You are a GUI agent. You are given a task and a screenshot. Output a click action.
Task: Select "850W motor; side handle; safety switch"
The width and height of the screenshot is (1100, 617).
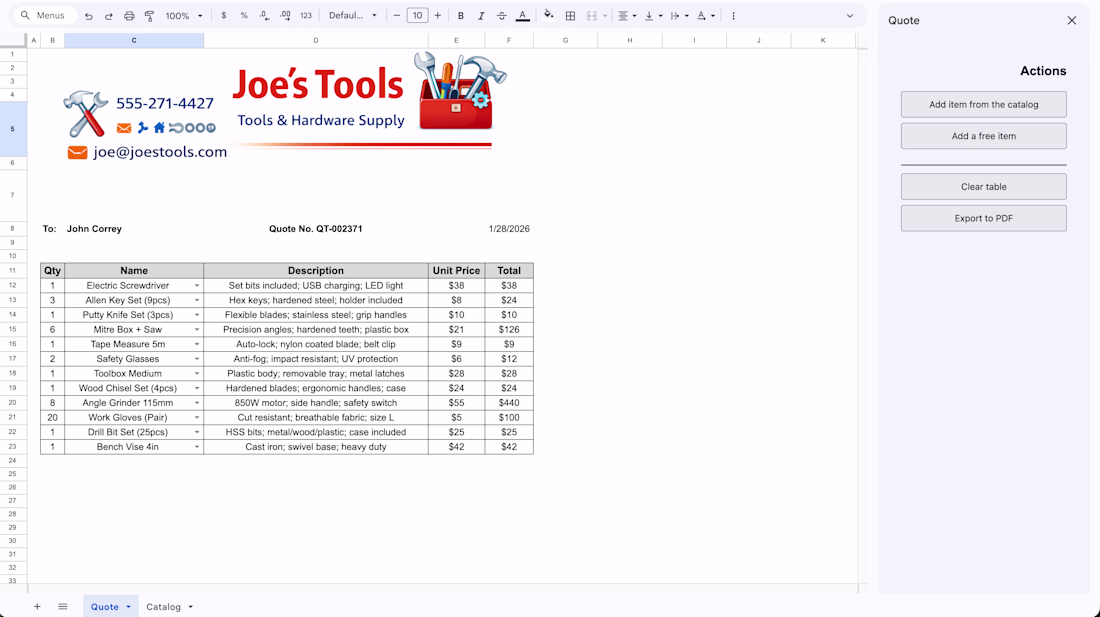(x=316, y=403)
